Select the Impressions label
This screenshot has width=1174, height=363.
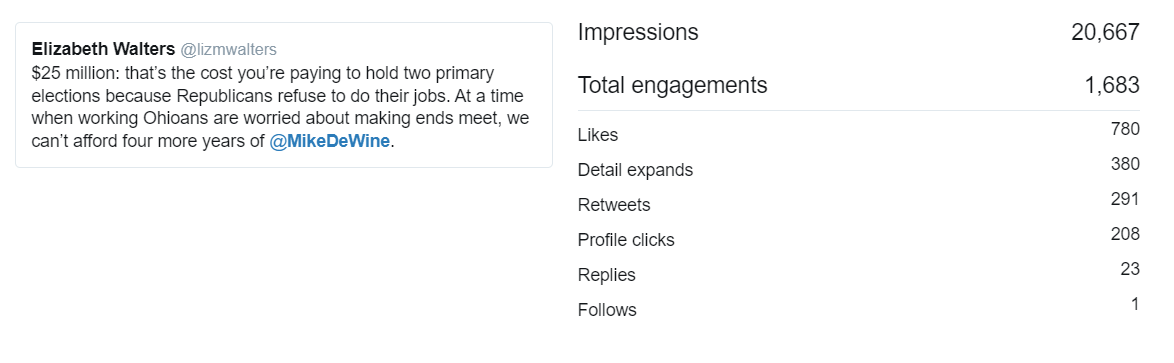(x=638, y=32)
